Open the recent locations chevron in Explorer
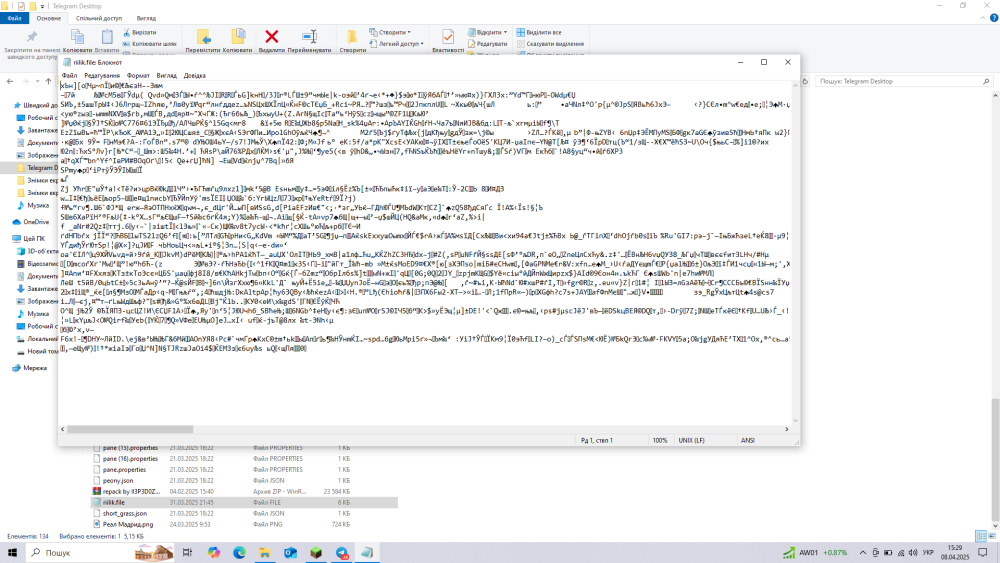Viewport: 1000px width, 563px height. pyautogui.click(x=37, y=81)
